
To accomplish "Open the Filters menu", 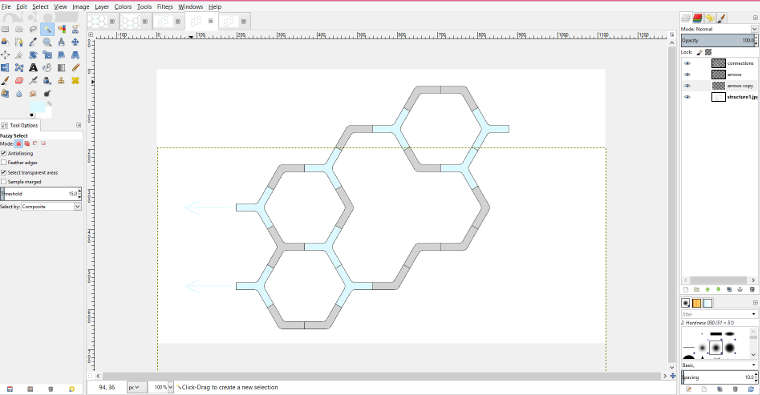I will click(165, 7).
